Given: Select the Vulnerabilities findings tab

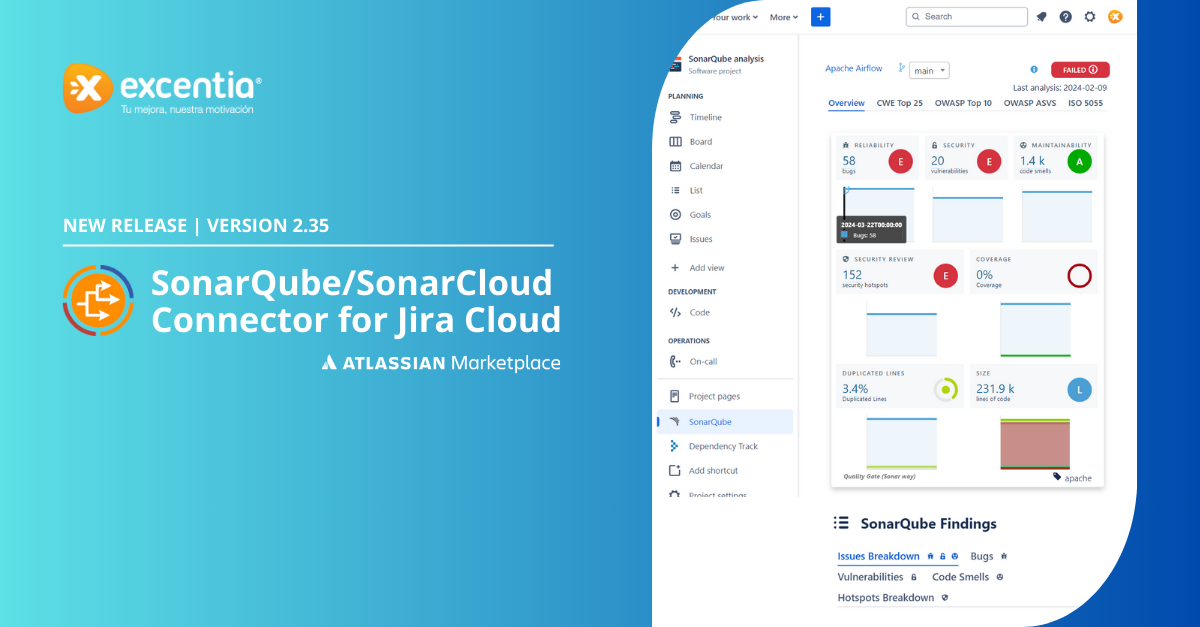Looking at the screenshot, I should (877, 577).
